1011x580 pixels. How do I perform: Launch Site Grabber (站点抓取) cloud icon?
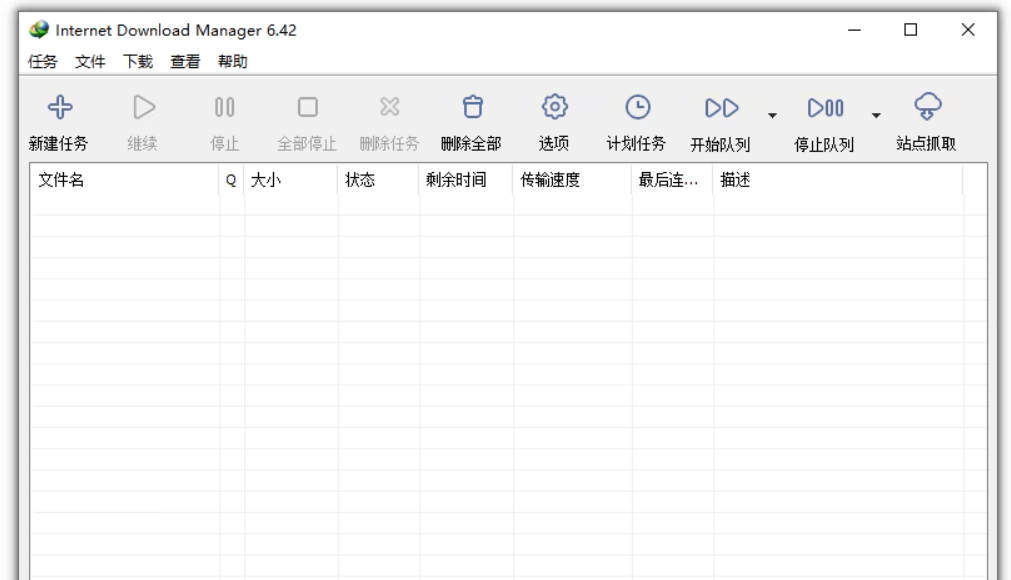coord(927,107)
